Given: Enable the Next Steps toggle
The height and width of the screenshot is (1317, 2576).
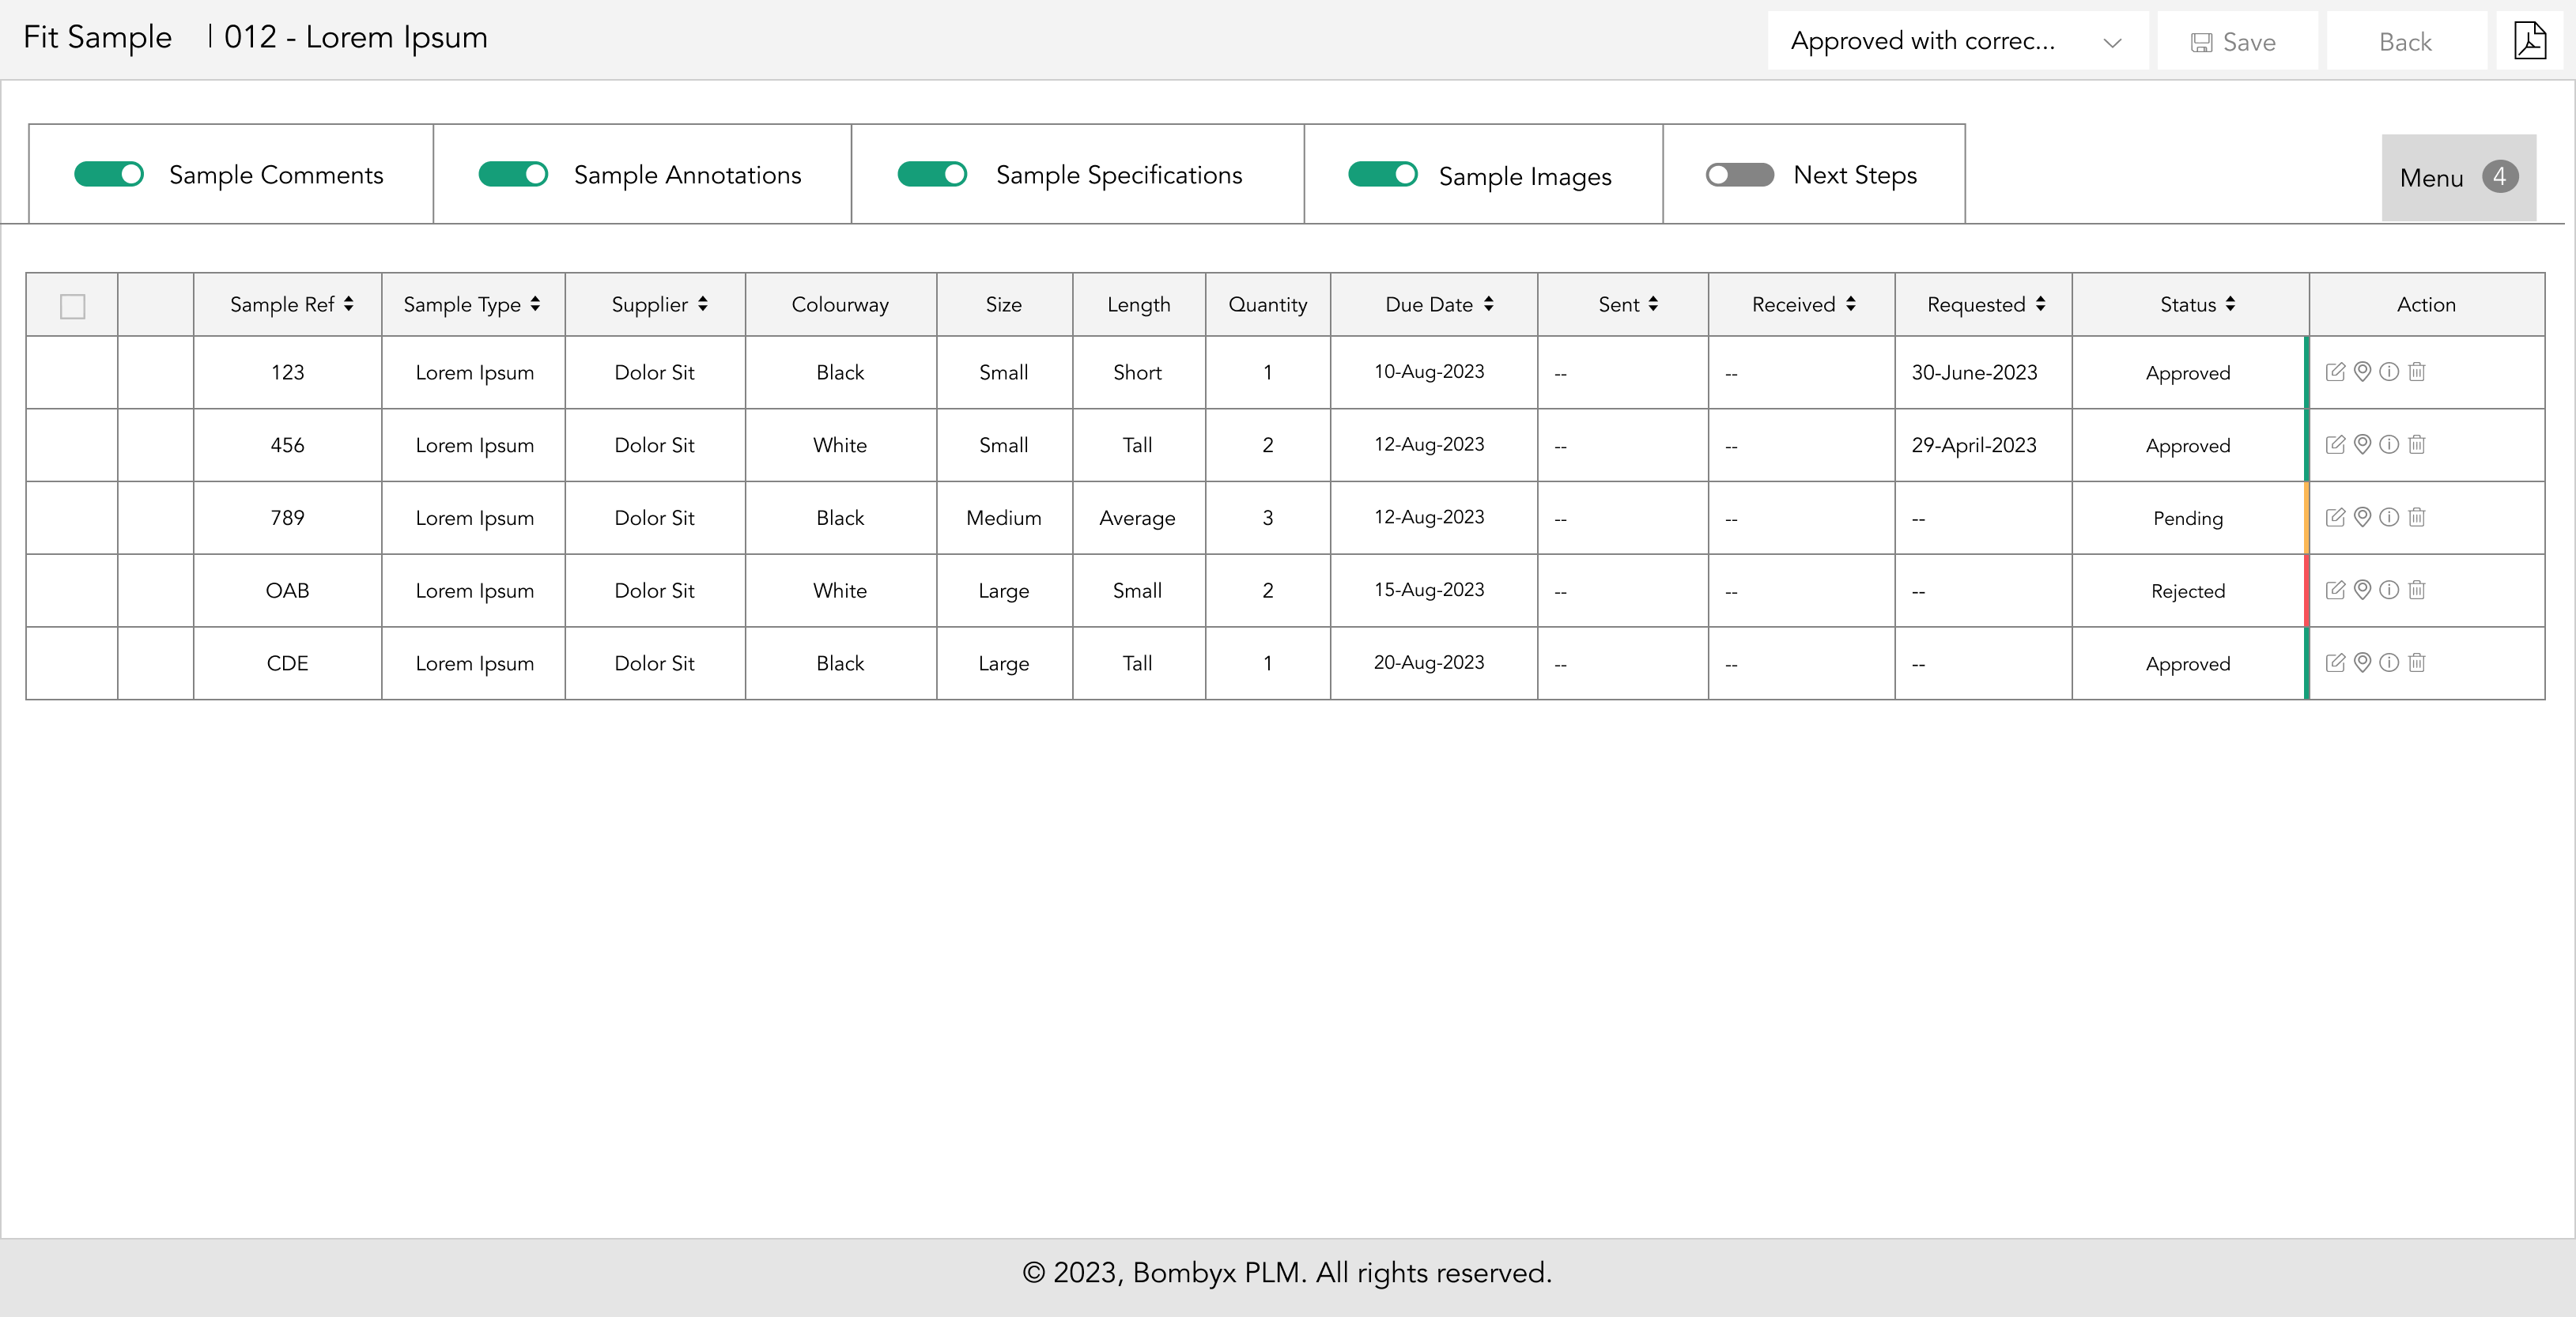Looking at the screenshot, I should click(x=1740, y=175).
